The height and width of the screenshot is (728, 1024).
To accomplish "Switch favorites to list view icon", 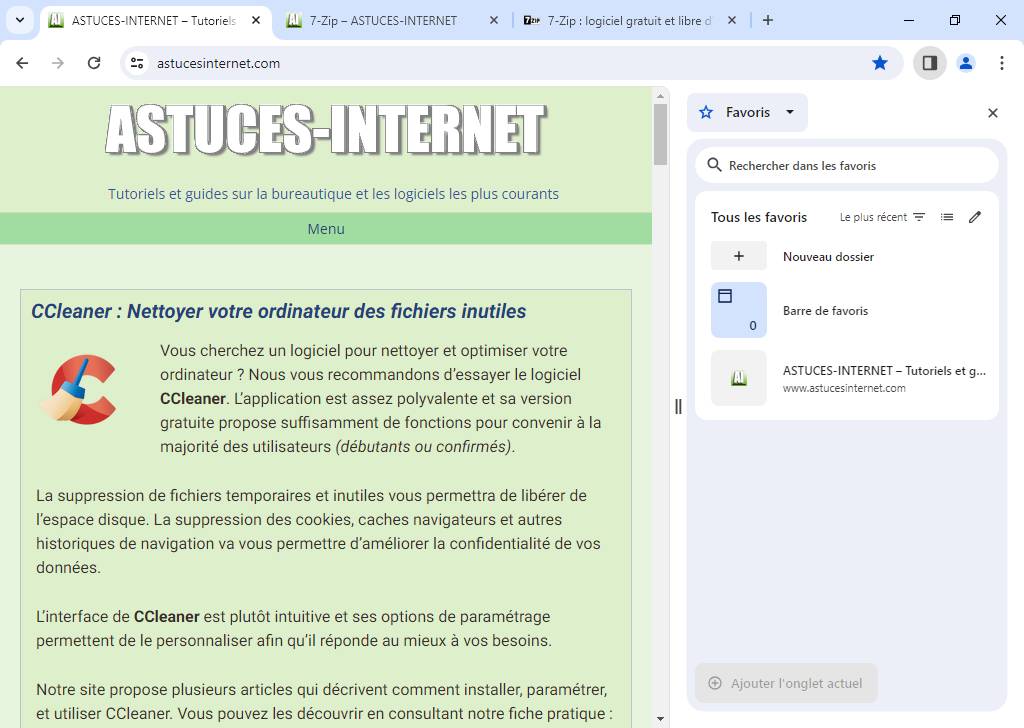I will click(947, 216).
